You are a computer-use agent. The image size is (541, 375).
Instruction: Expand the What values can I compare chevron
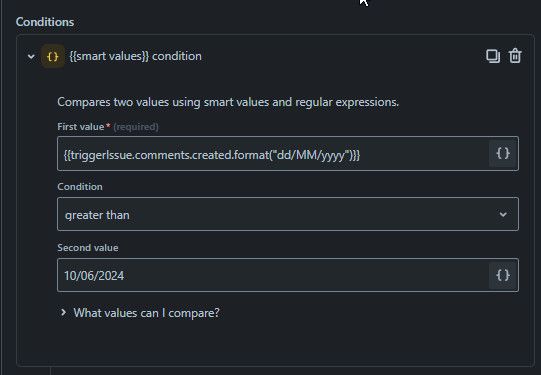tap(63, 313)
